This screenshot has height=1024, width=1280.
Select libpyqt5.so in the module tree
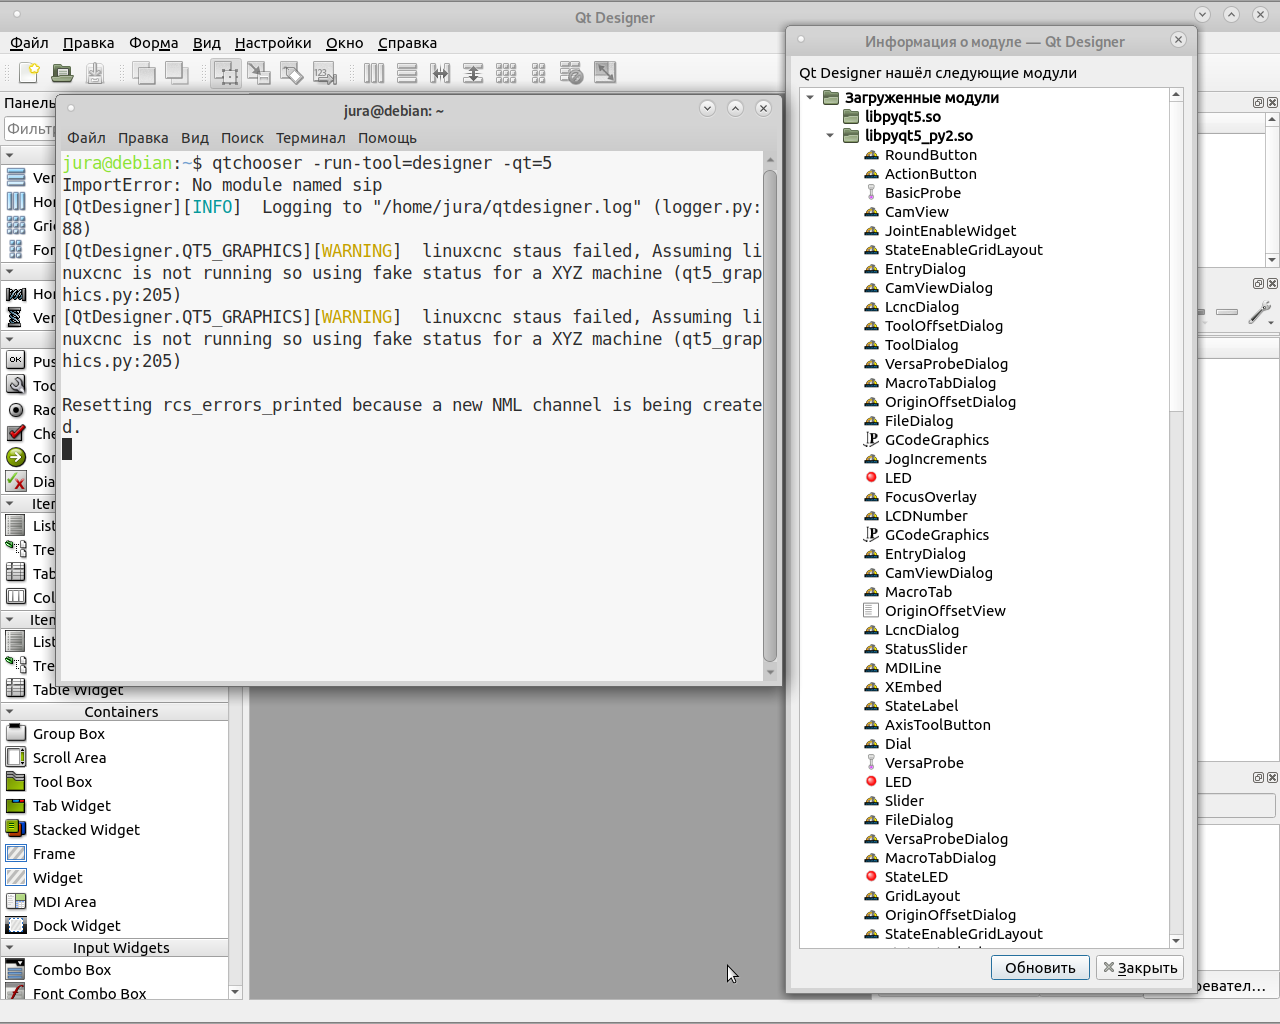[x=903, y=117]
